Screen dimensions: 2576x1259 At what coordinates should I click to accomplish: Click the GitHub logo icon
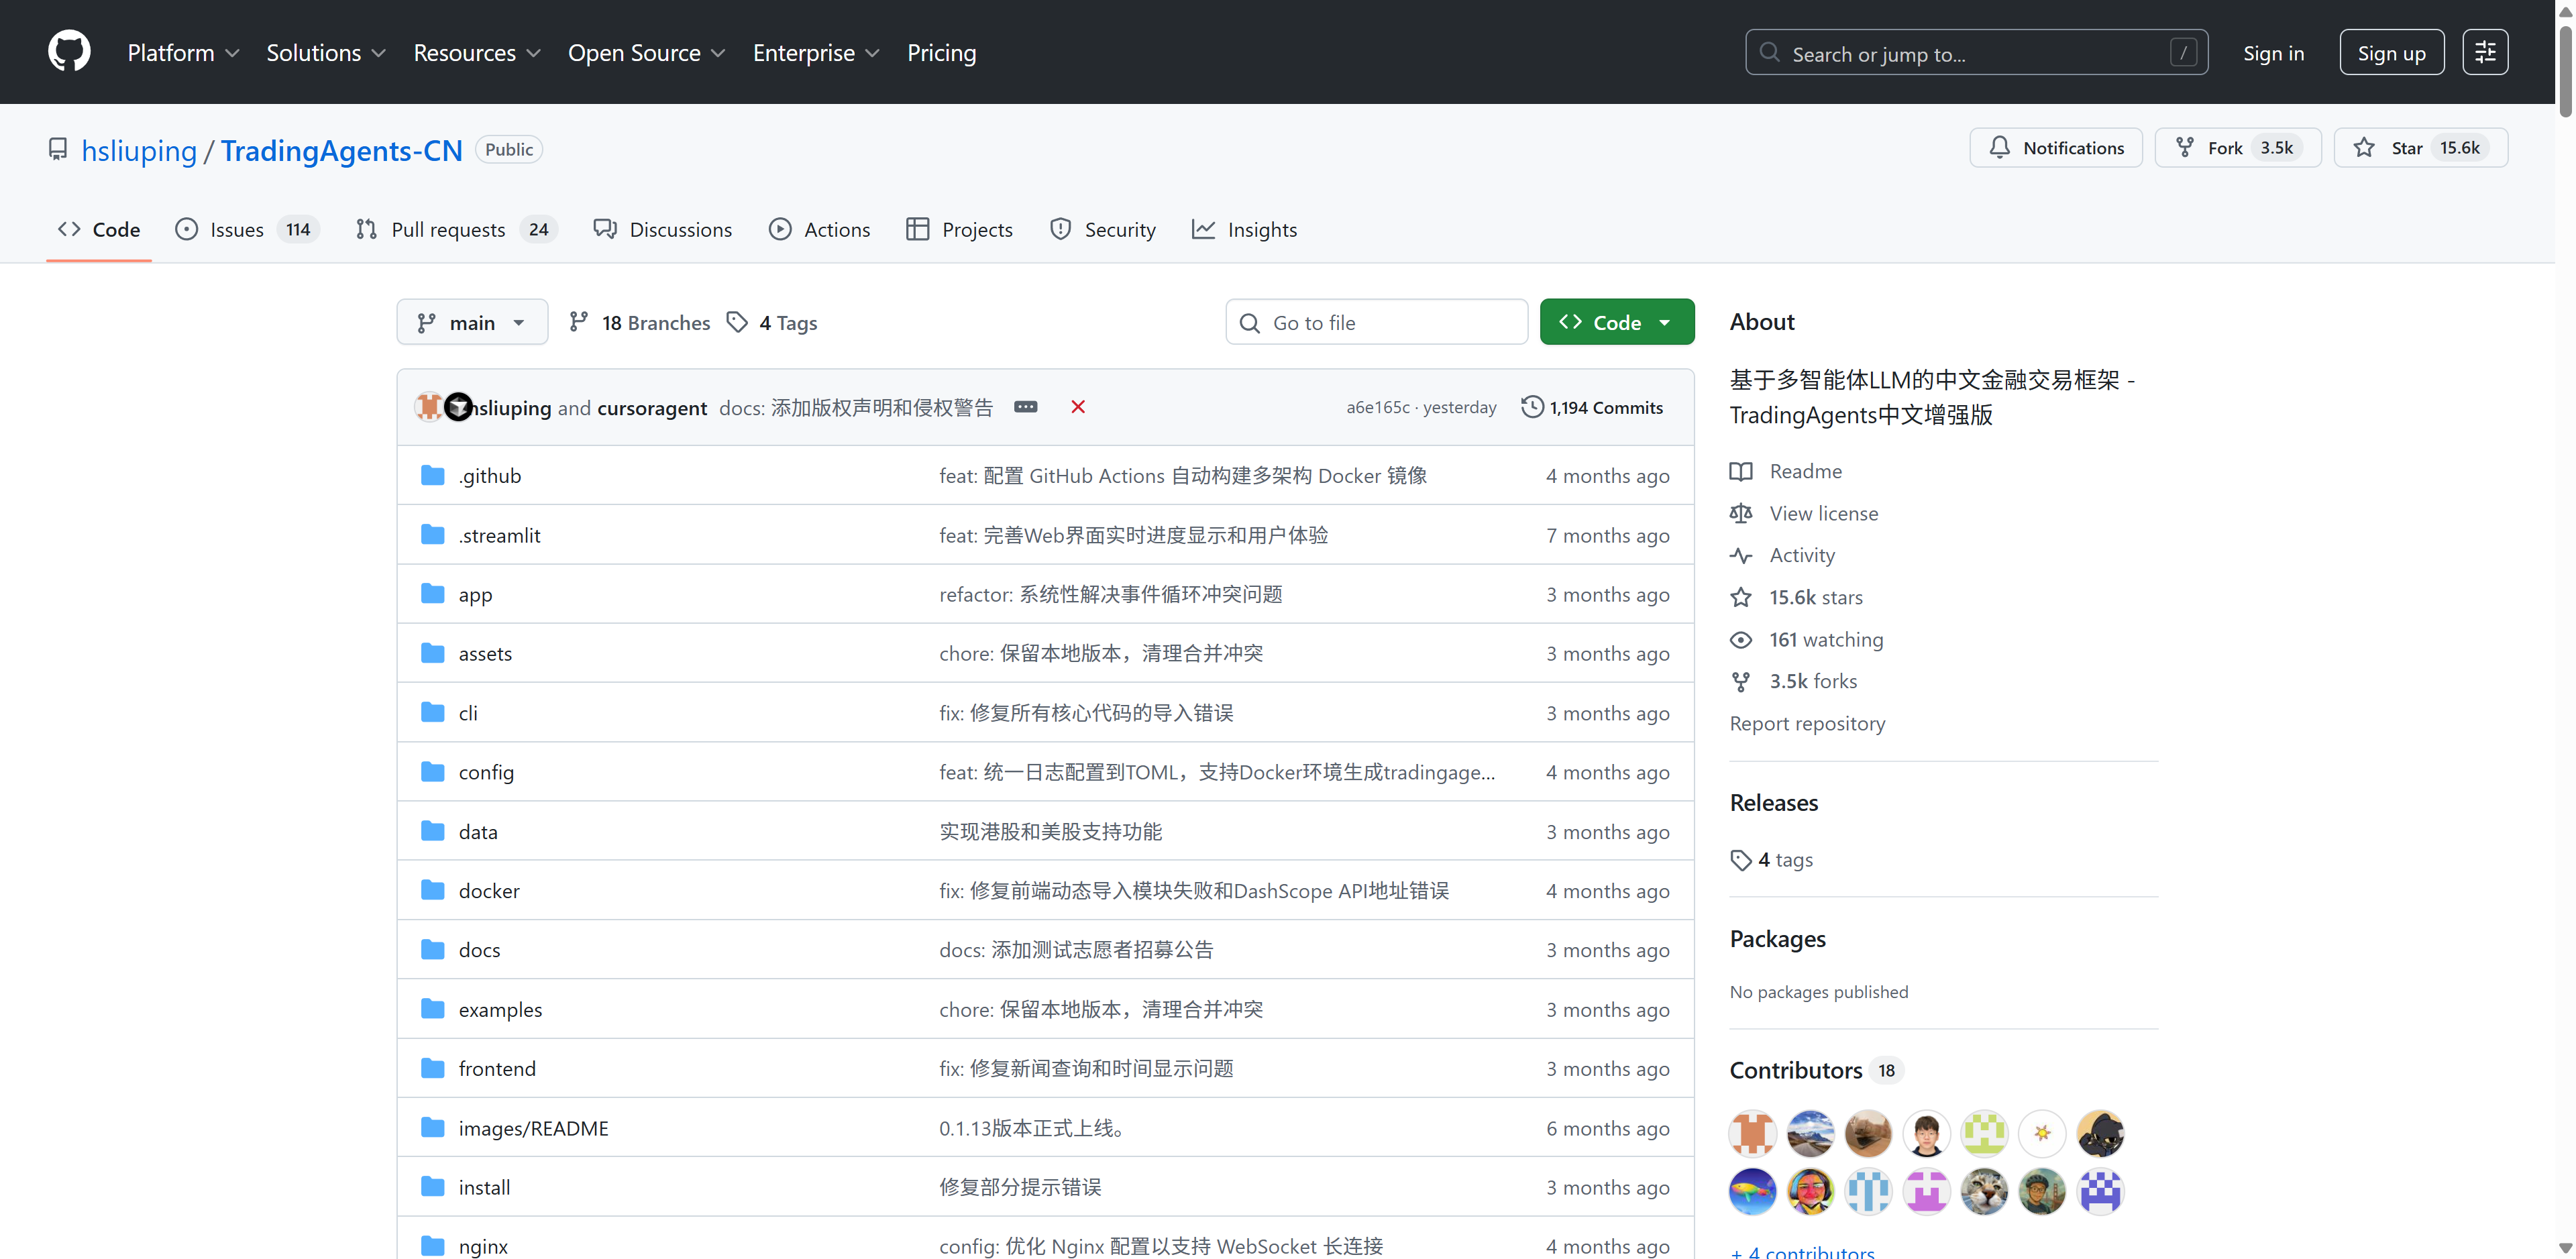(69, 52)
